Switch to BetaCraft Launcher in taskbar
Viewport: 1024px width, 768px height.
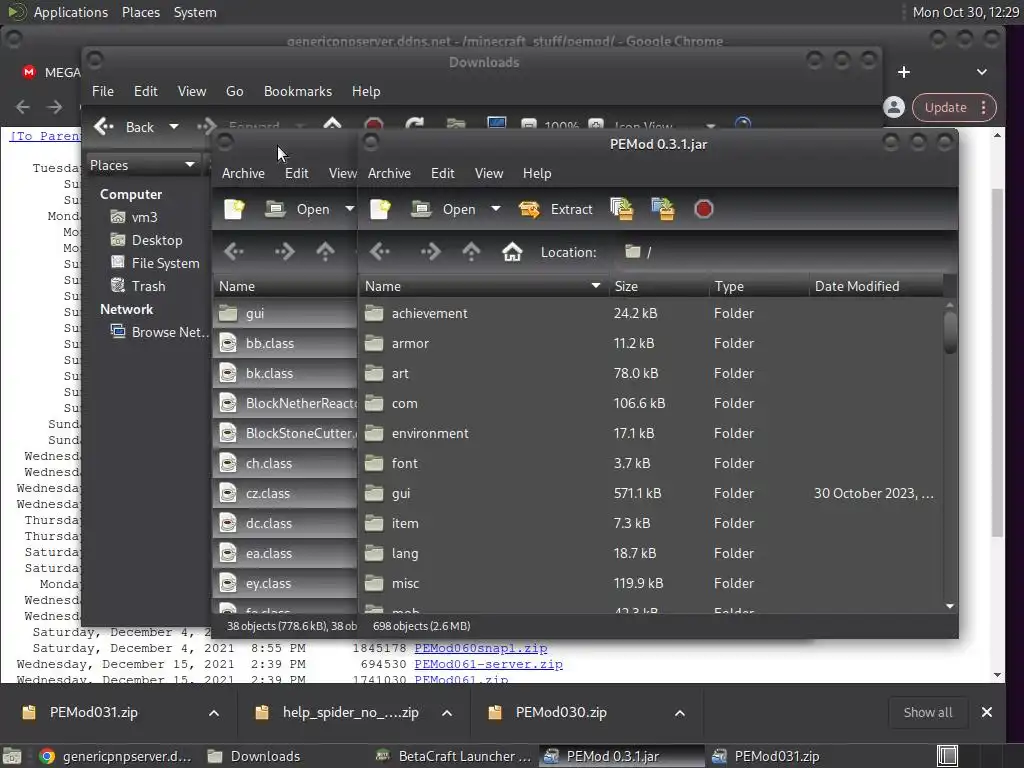(x=455, y=756)
